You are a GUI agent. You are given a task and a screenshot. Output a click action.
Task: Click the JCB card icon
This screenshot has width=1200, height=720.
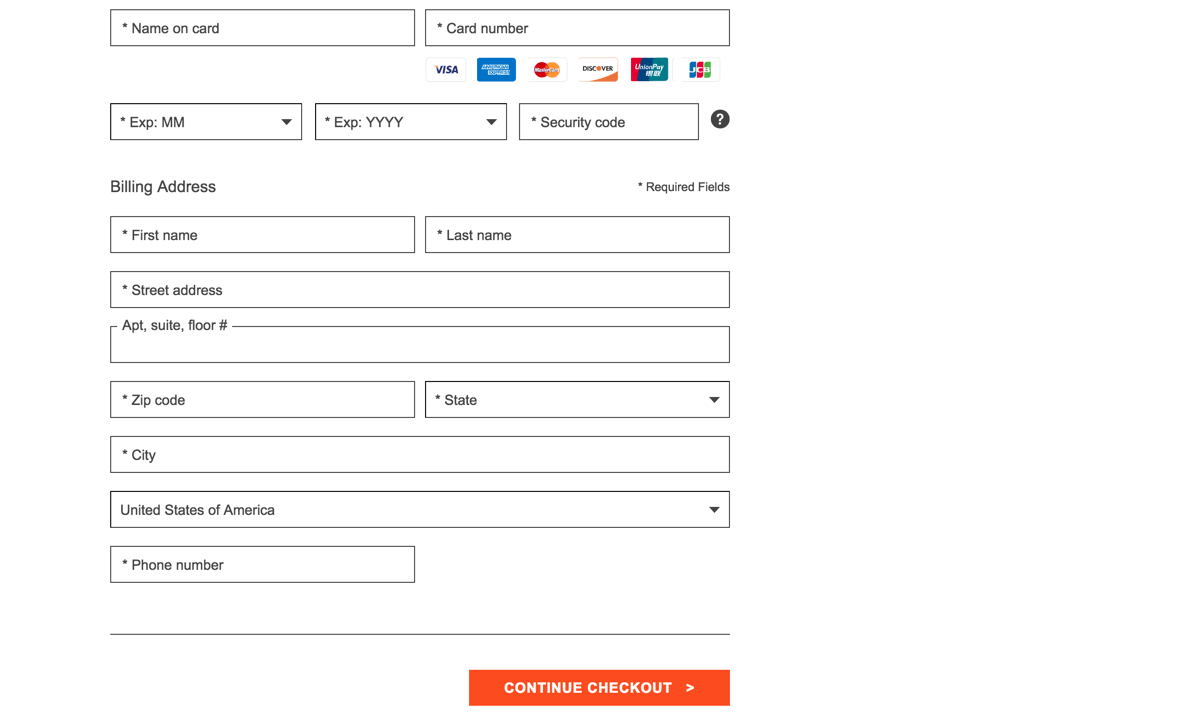(x=700, y=69)
